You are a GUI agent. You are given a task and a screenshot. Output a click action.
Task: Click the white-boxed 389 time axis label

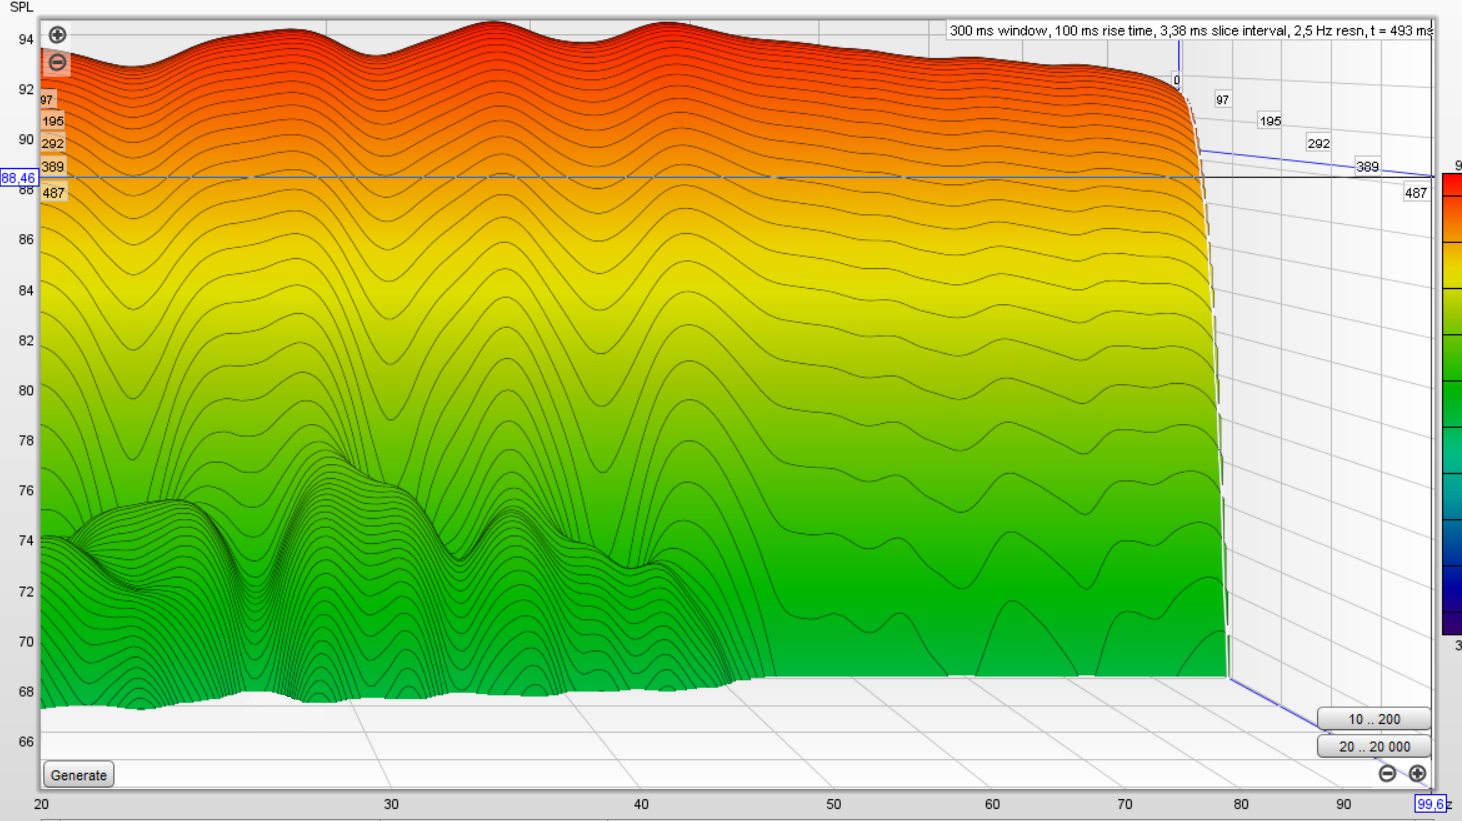1367,167
